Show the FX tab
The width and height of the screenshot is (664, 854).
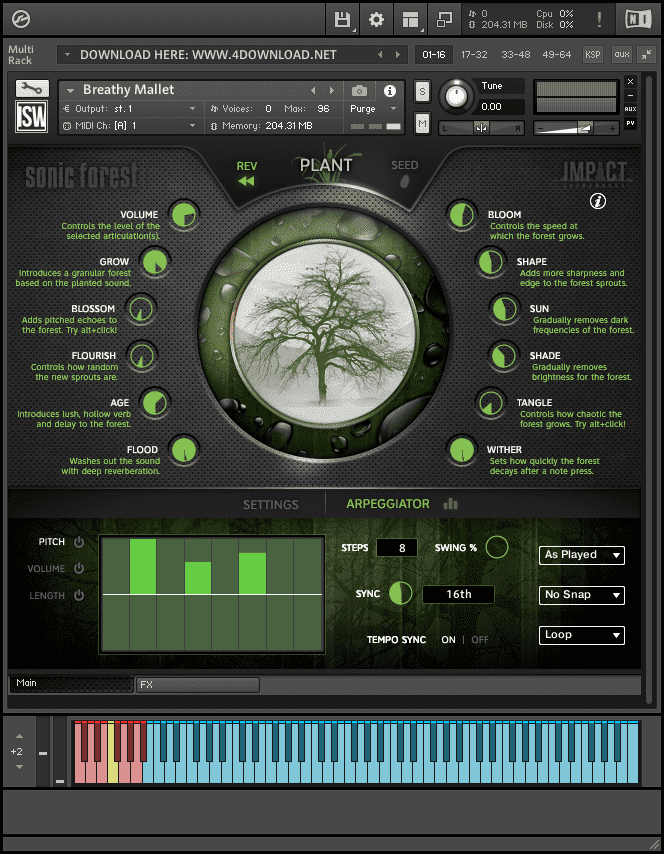(198, 685)
